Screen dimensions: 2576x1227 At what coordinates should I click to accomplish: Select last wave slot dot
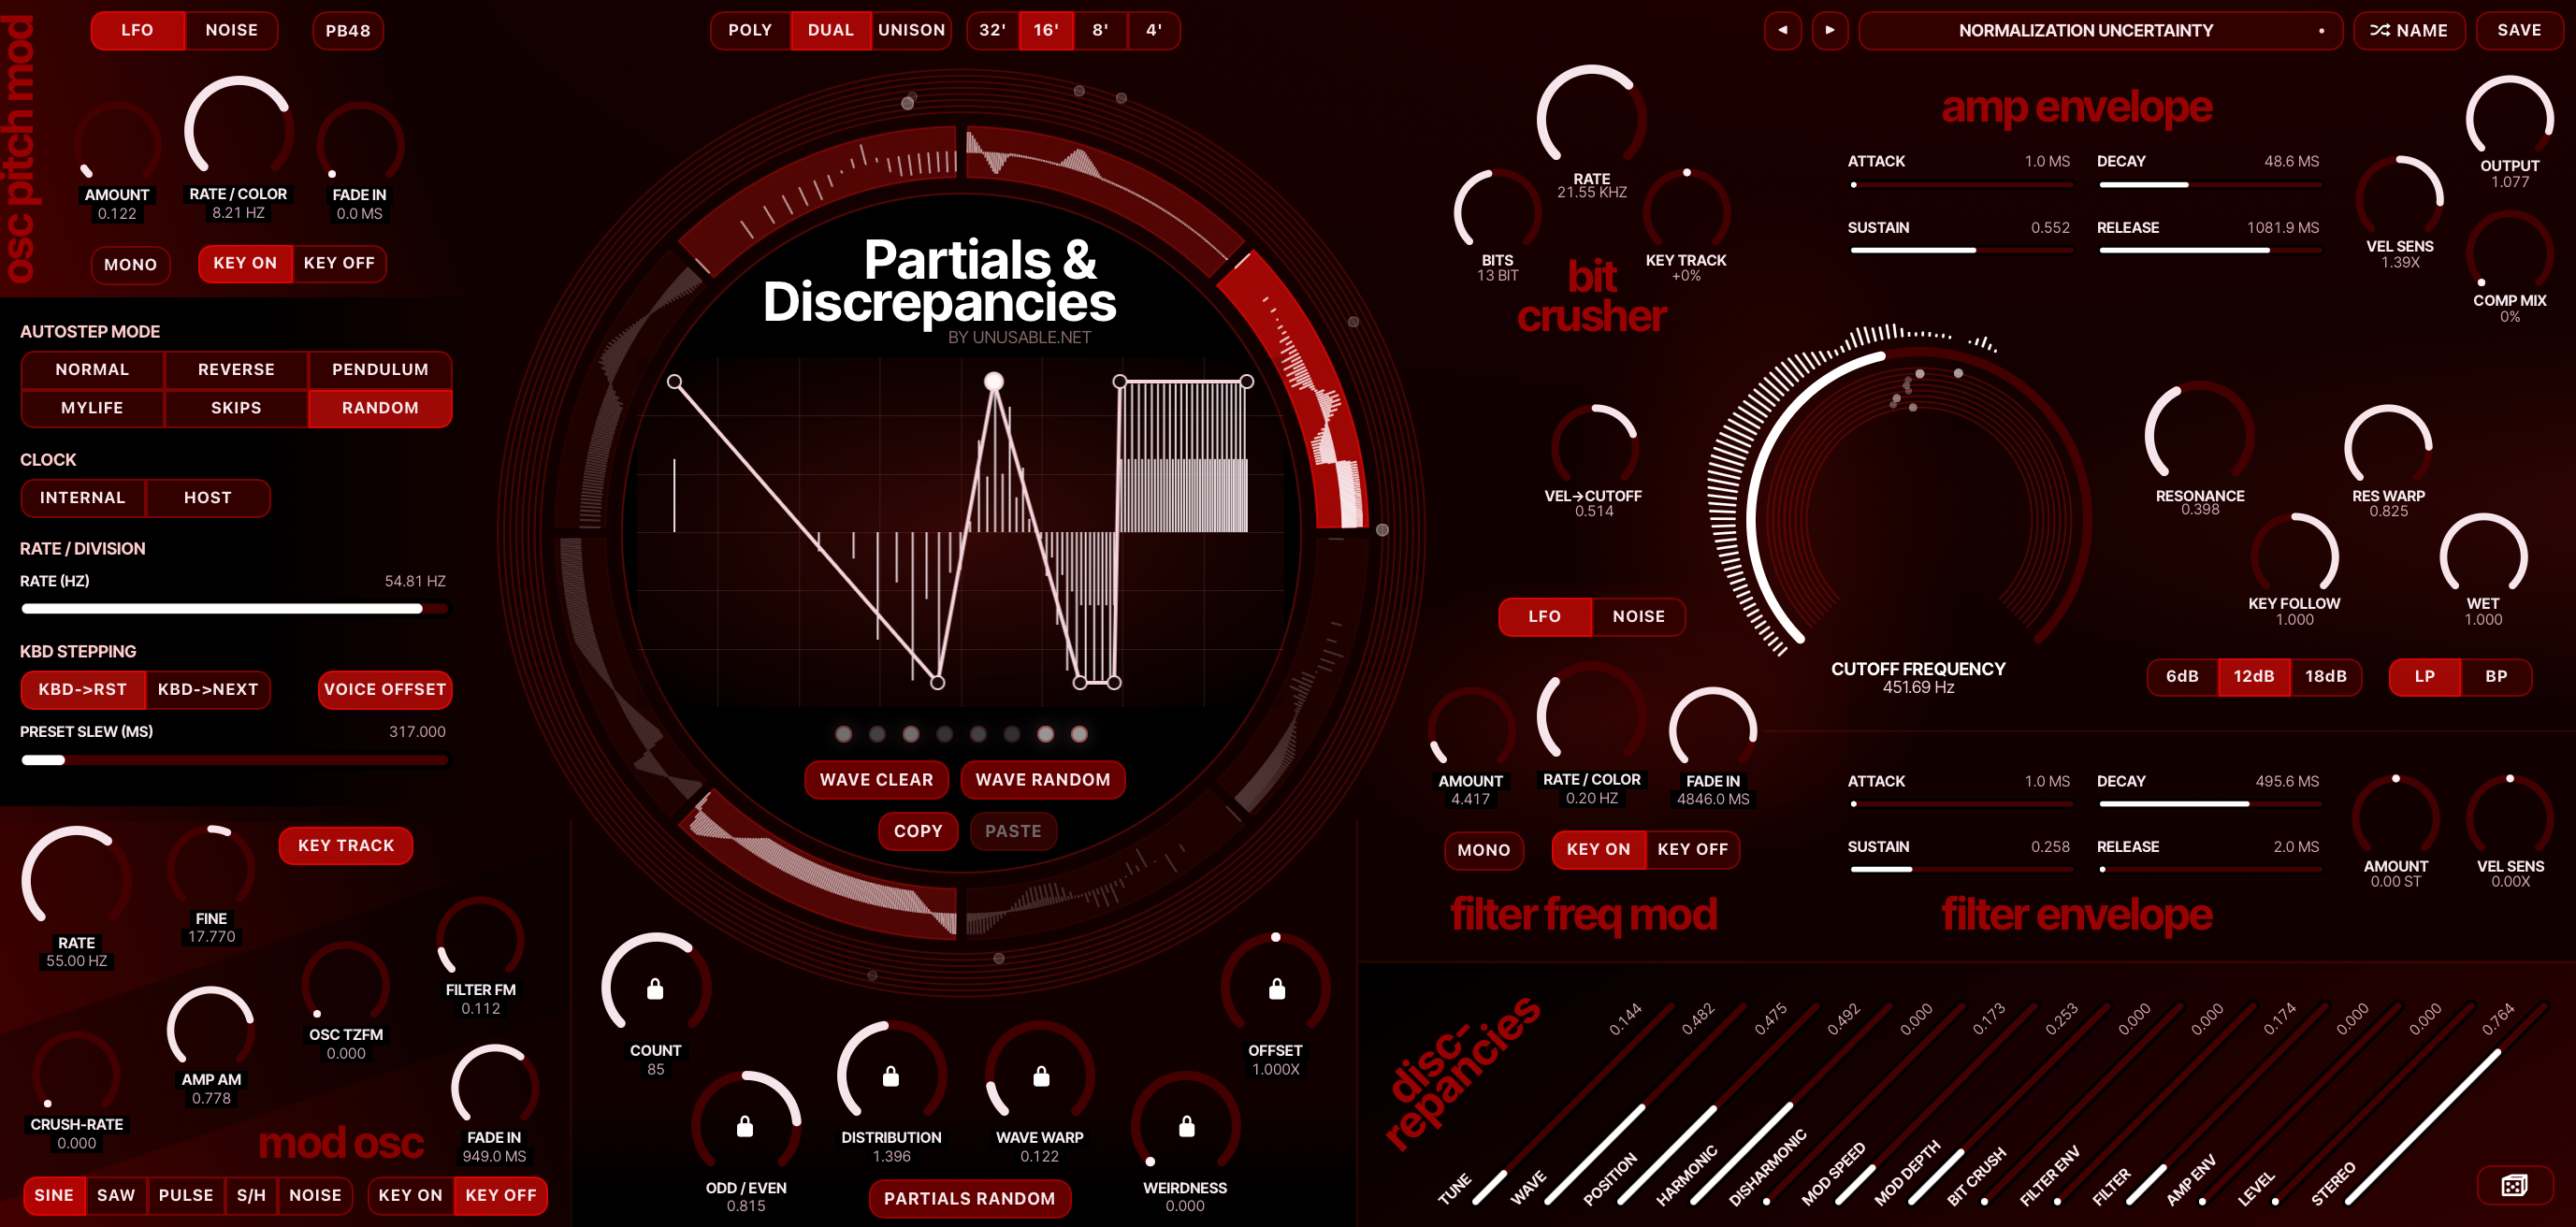pyautogui.click(x=1079, y=734)
